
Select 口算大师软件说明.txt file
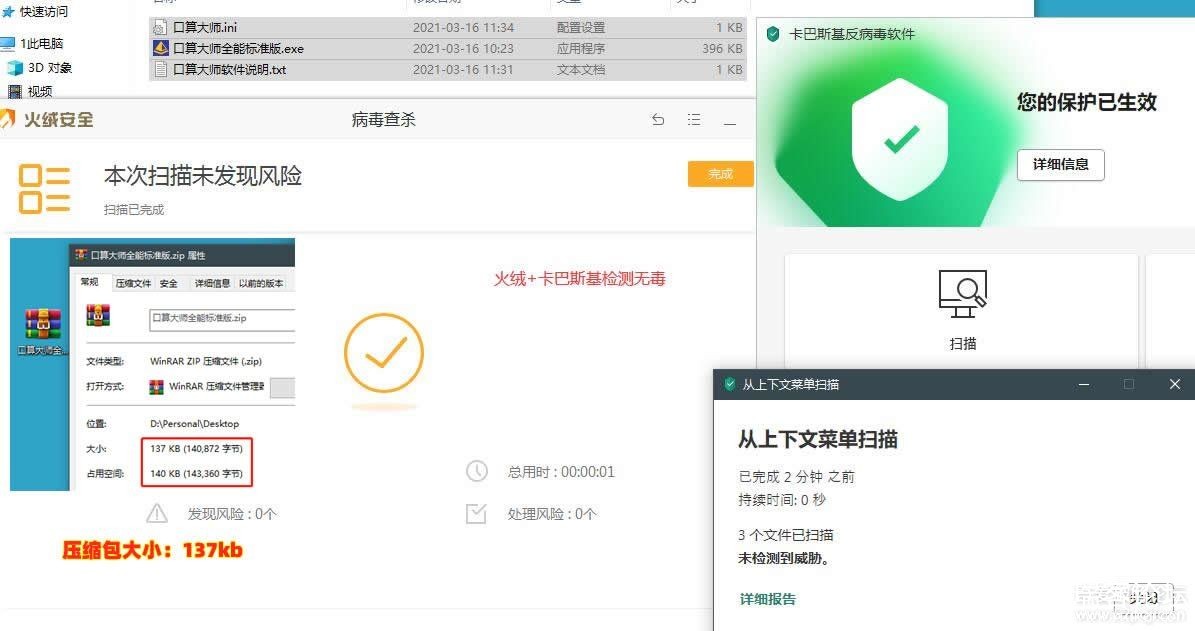pos(448,69)
